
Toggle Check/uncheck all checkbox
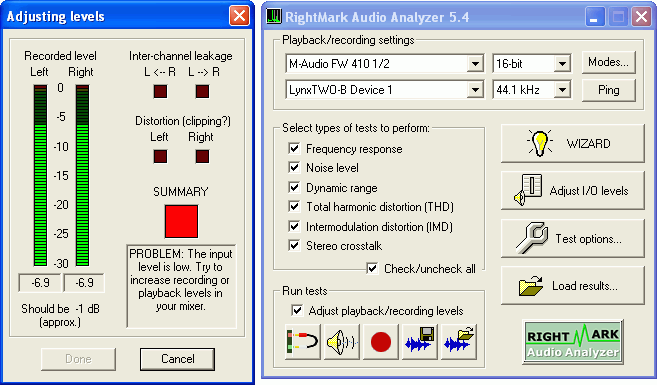tap(372, 268)
